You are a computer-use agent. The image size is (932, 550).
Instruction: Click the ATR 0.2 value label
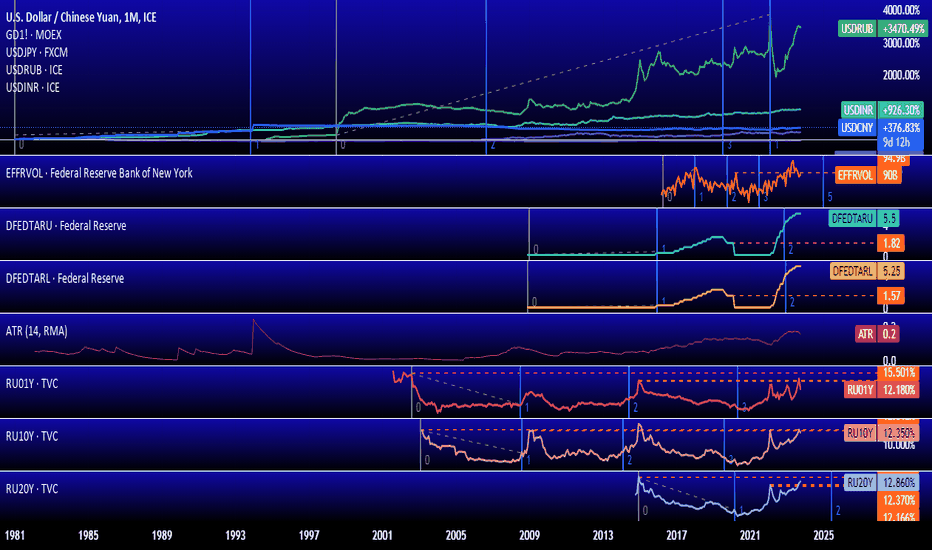point(889,334)
